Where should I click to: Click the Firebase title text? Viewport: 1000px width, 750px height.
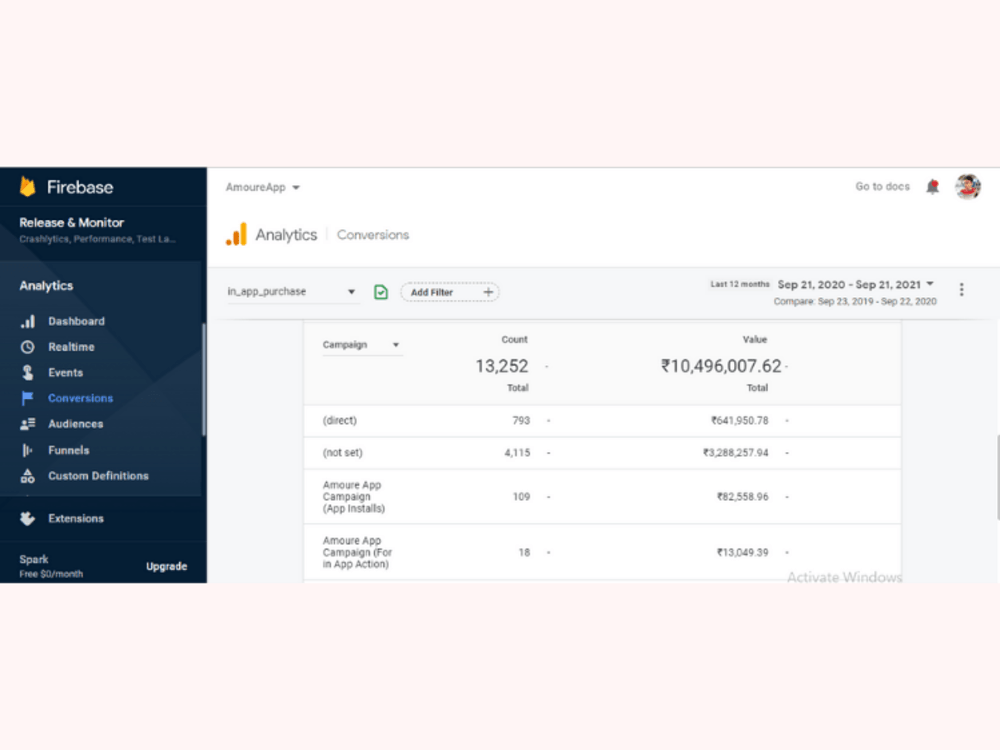click(80, 187)
